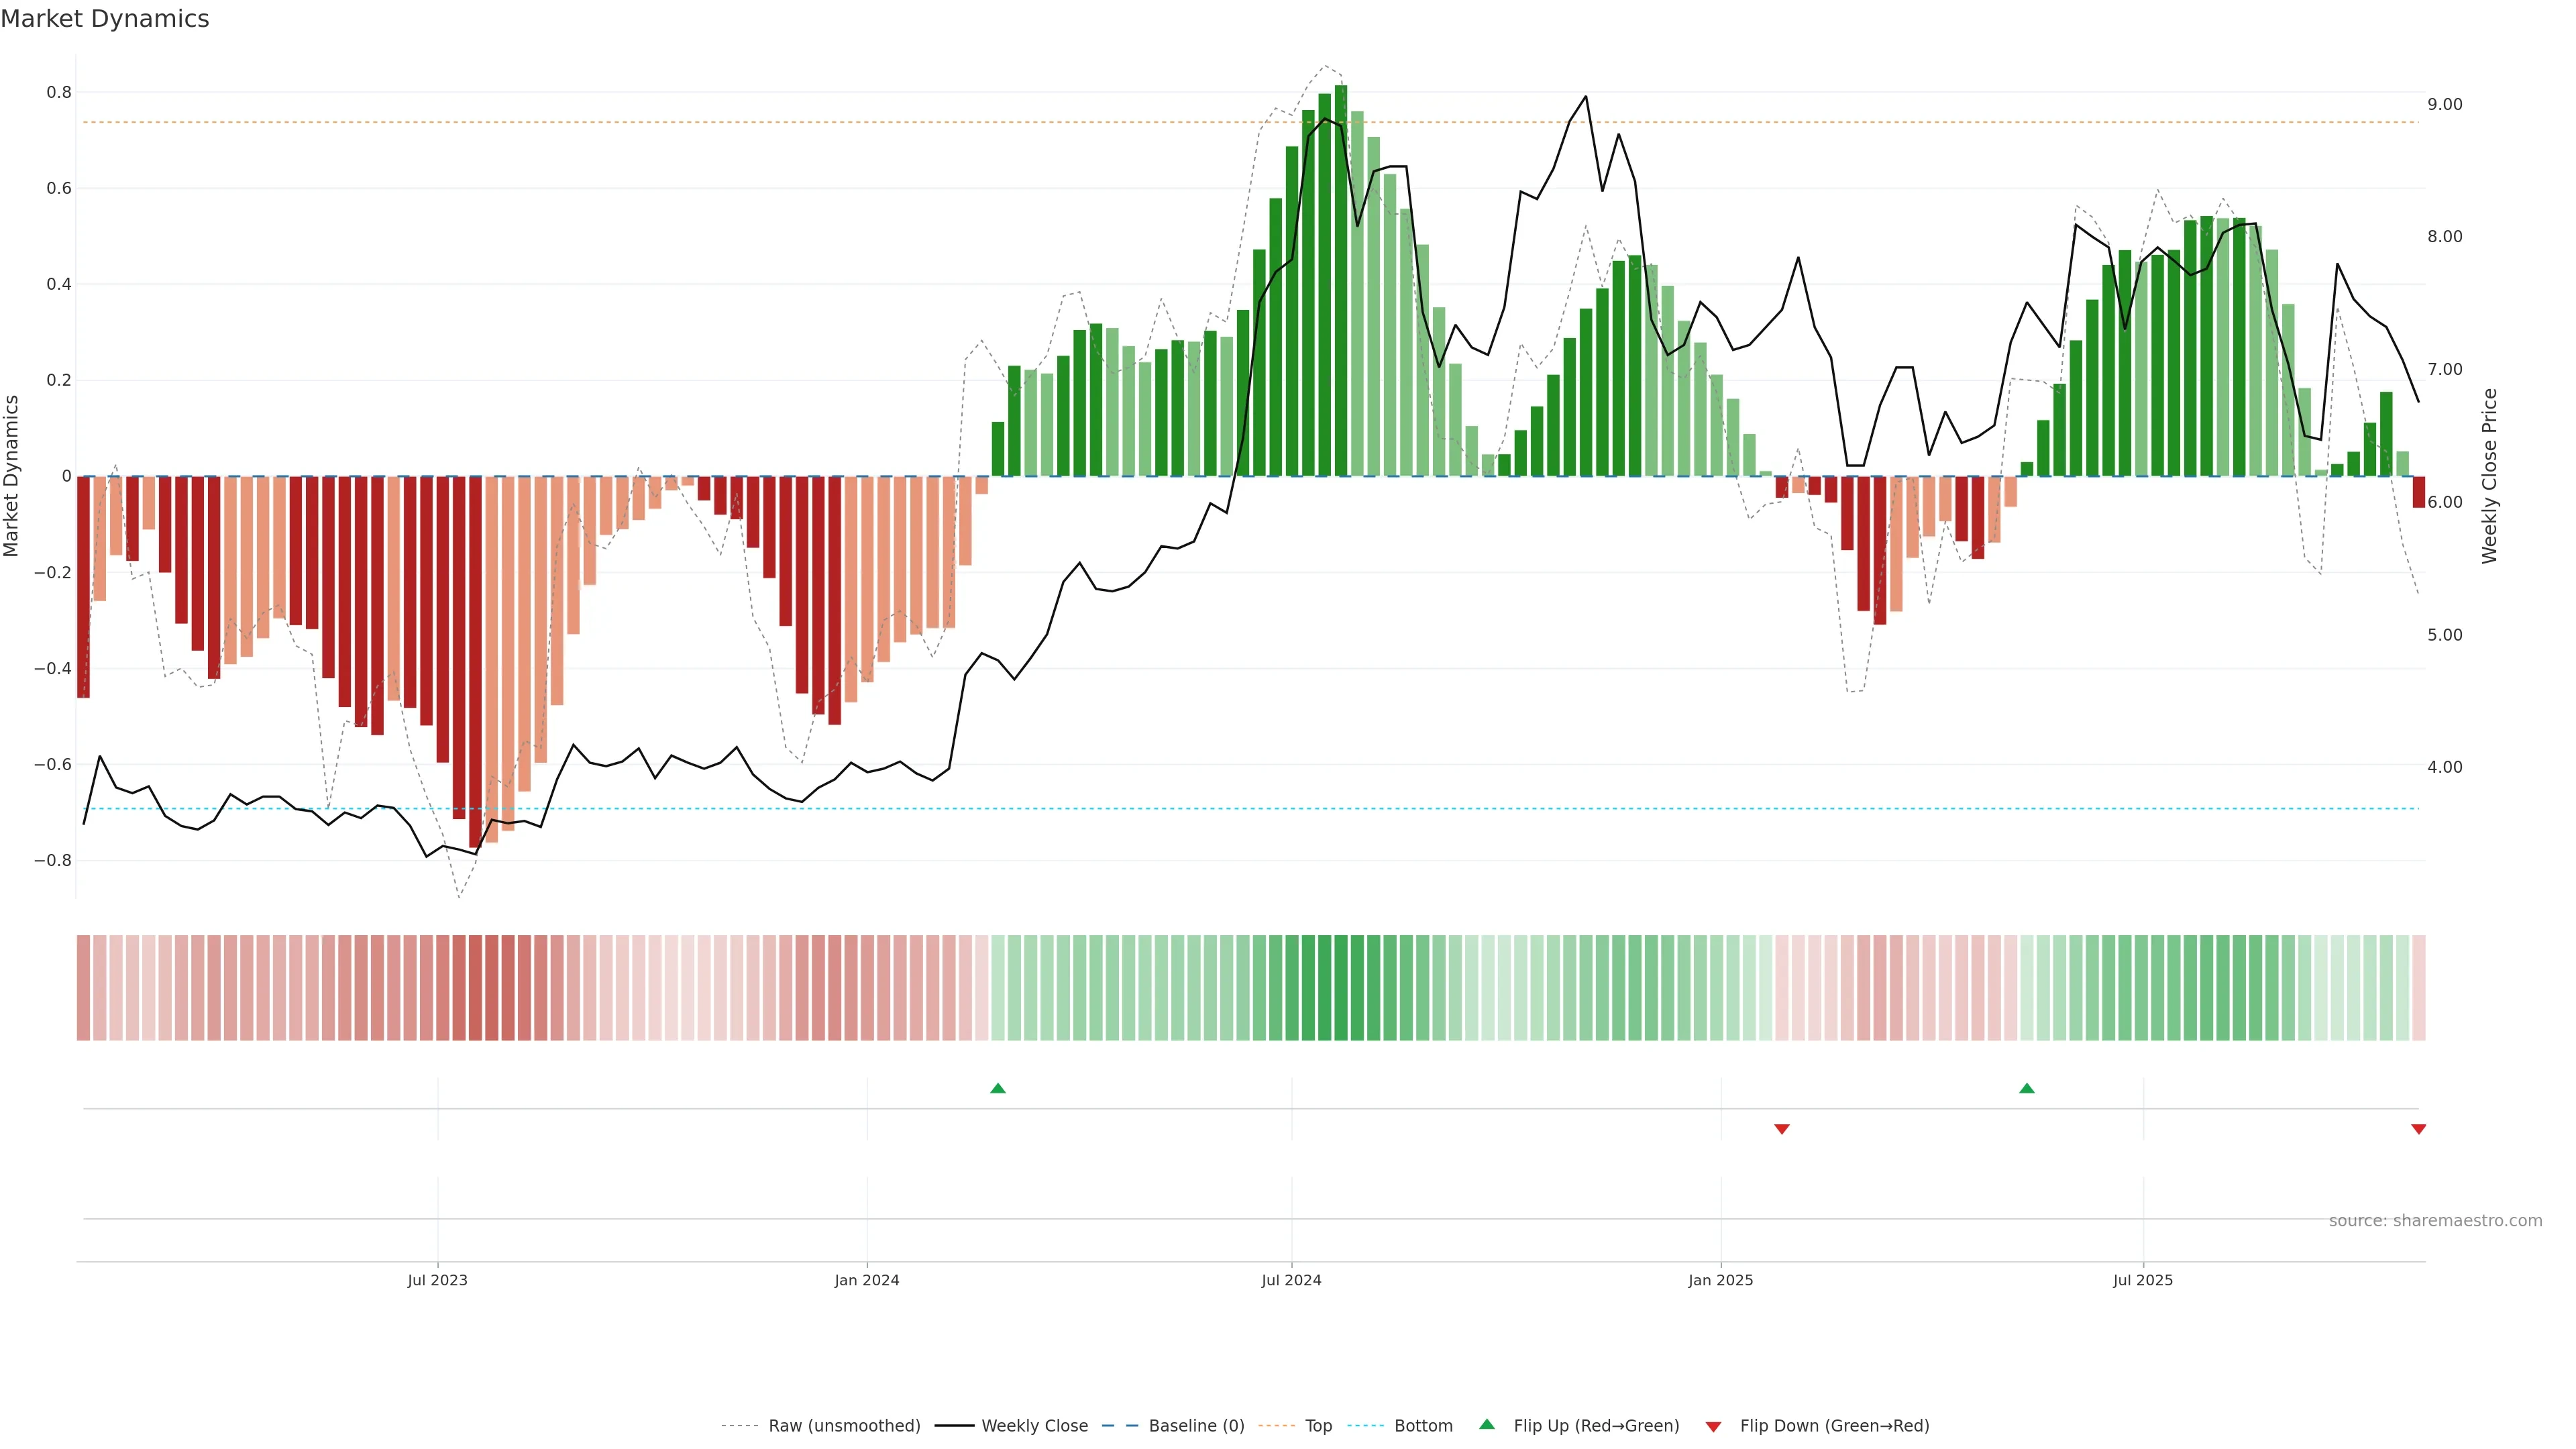Click the second green Flip Up triangle marker
Viewport: 2576px width, 1449px height.
(x=2026, y=1088)
